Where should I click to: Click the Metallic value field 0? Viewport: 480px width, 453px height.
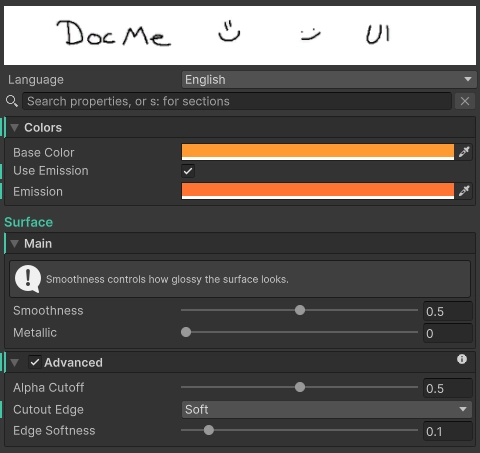448,333
